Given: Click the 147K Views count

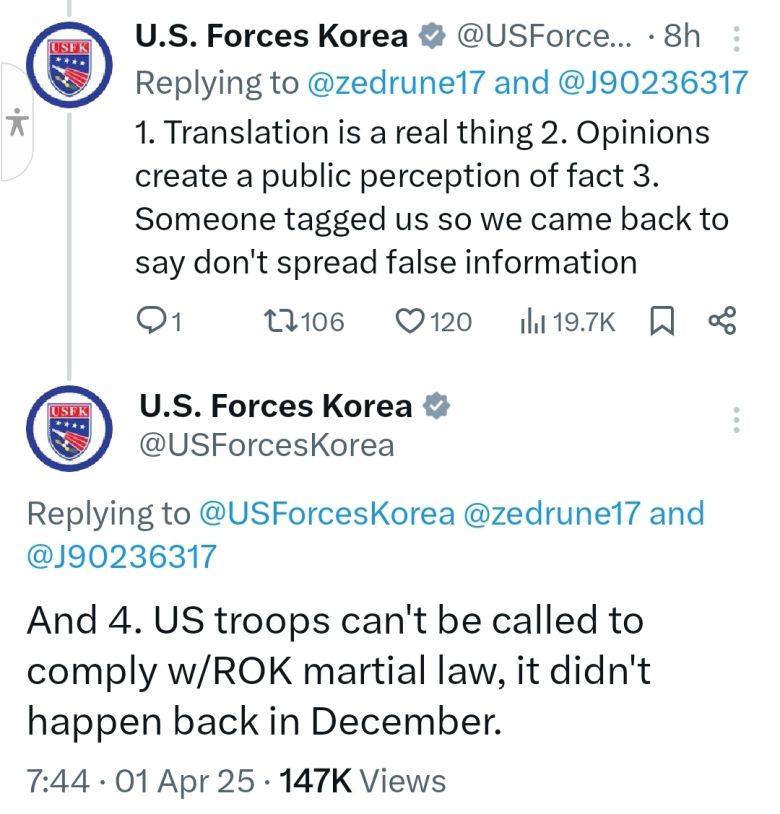Looking at the screenshot, I should pos(364,781).
